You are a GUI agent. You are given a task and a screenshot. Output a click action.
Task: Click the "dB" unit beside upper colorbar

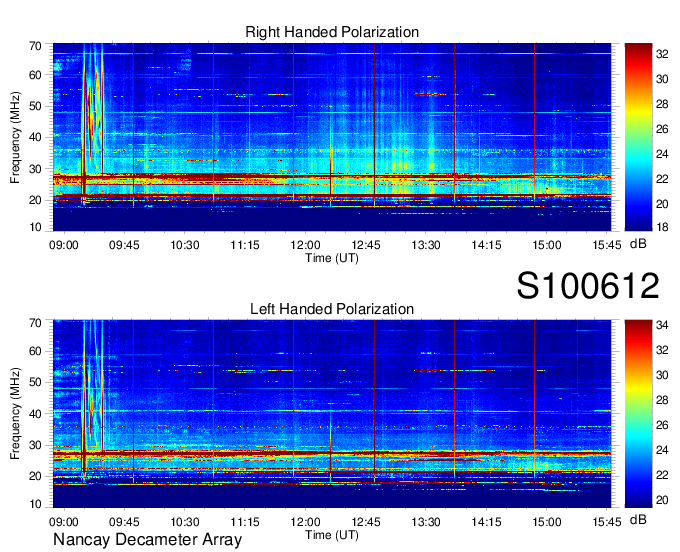click(x=638, y=244)
